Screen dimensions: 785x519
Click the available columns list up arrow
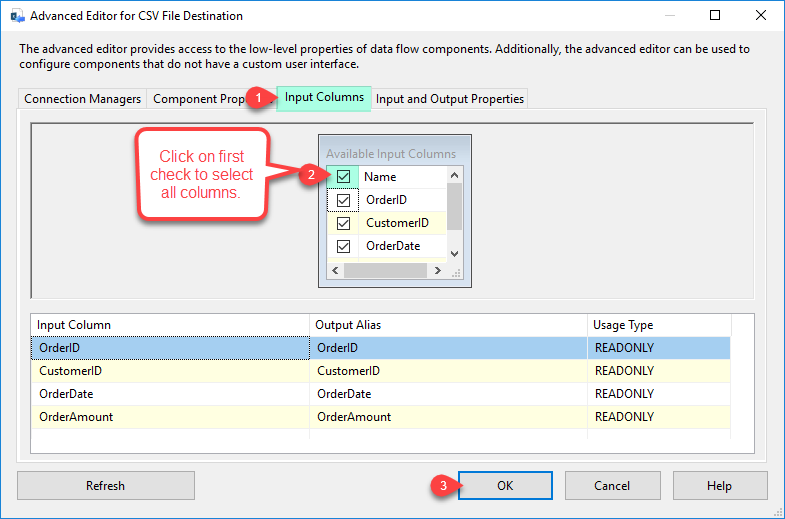click(x=455, y=175)
